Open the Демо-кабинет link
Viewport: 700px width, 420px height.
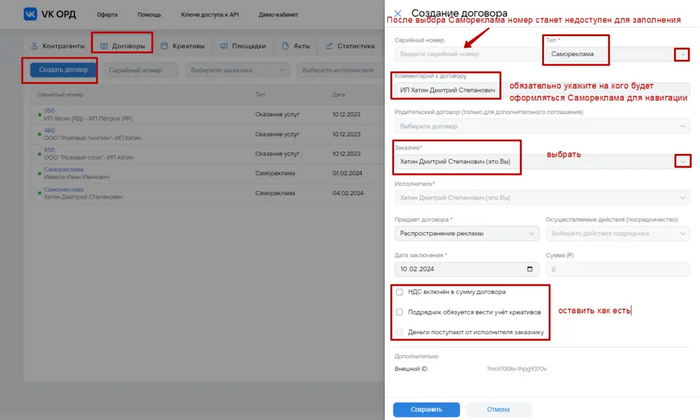click(278, 15)
